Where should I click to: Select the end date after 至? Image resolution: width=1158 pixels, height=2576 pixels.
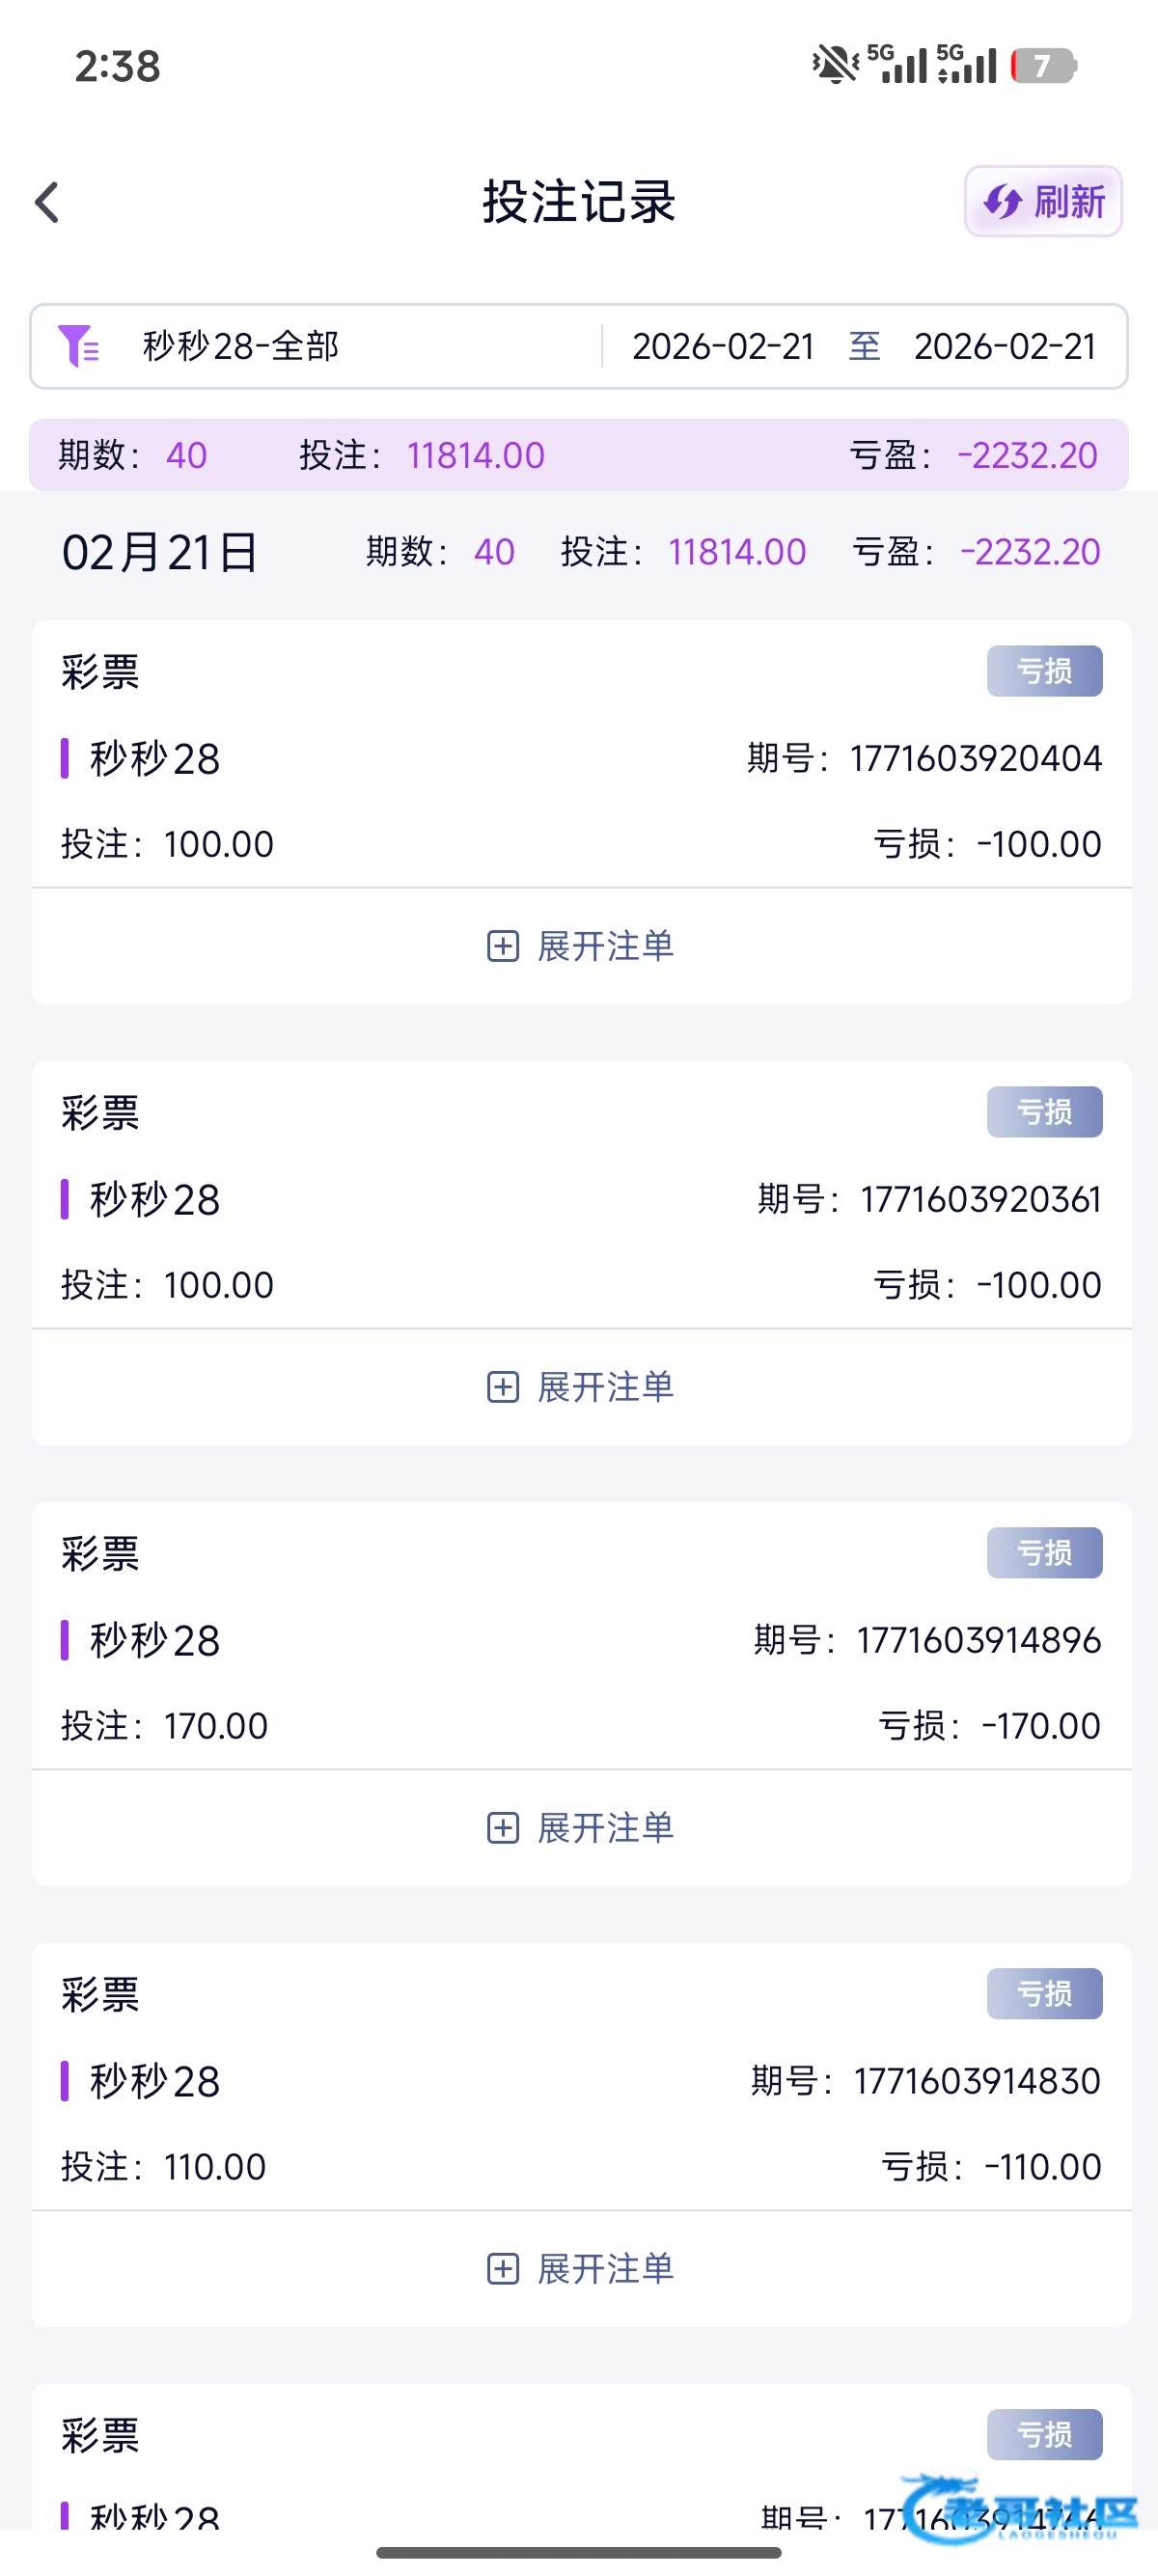pos(1004,346)
